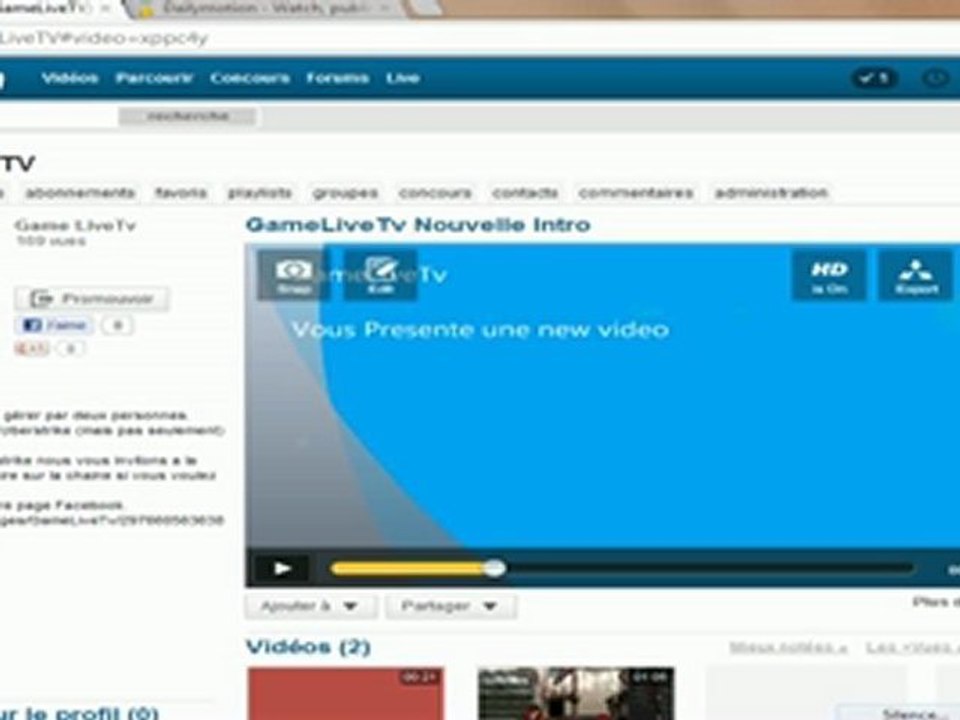Viewport: 960px width, 720px height.
Task: Click the yellow video progress bar handle
Action: (495, 569)
